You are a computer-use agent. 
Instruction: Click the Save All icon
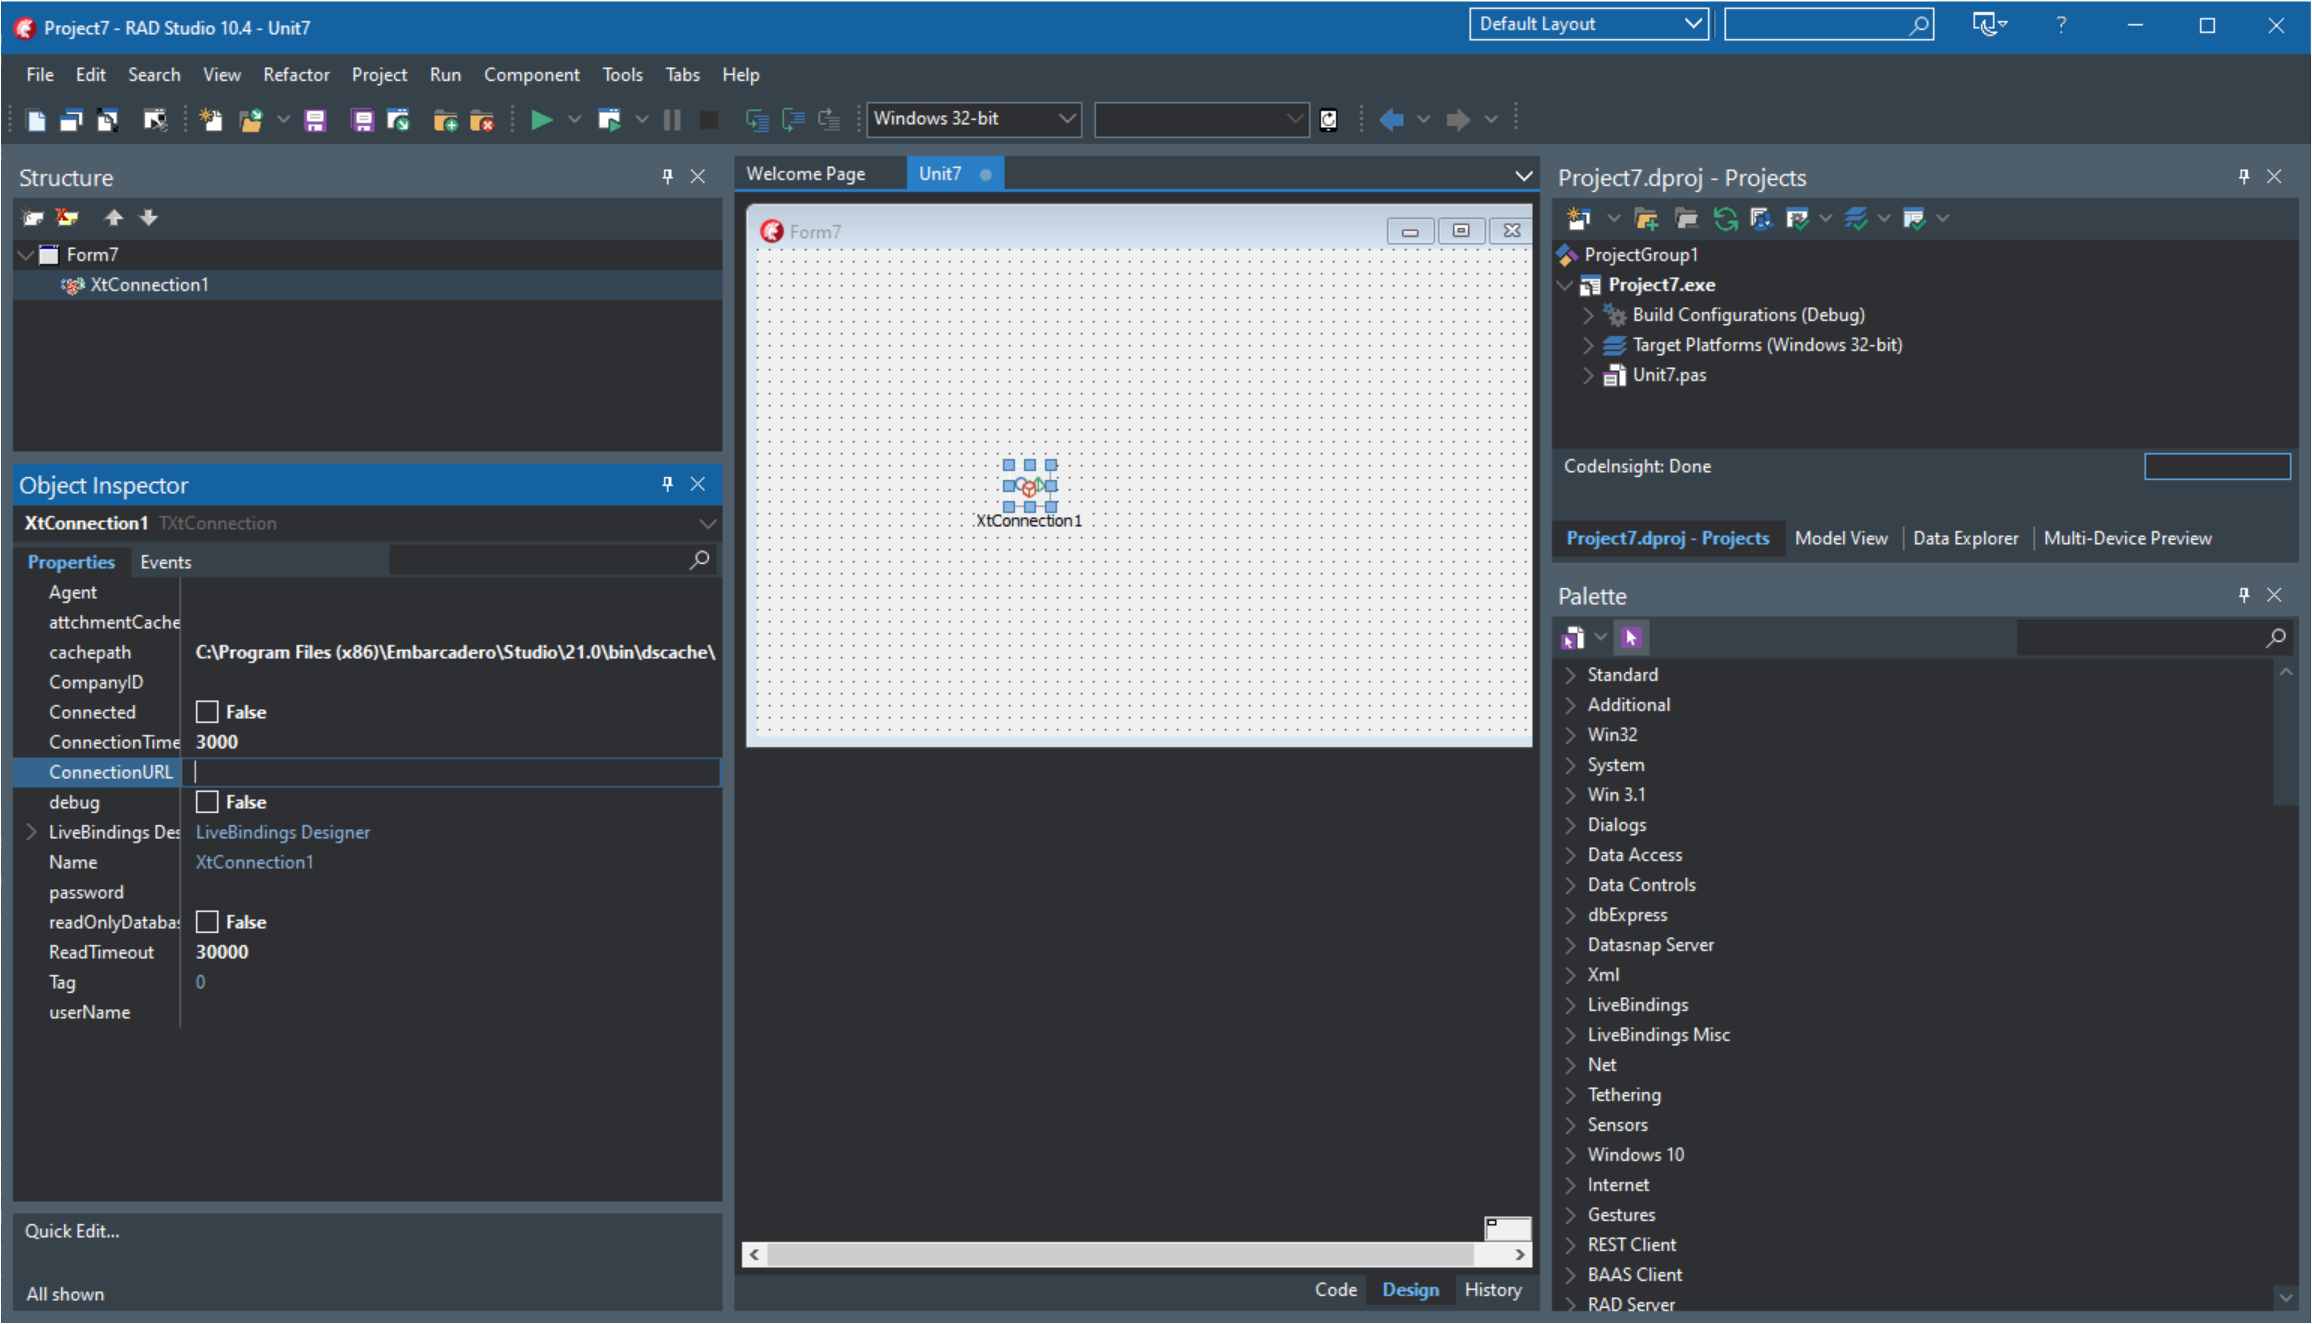pos(362,120)
